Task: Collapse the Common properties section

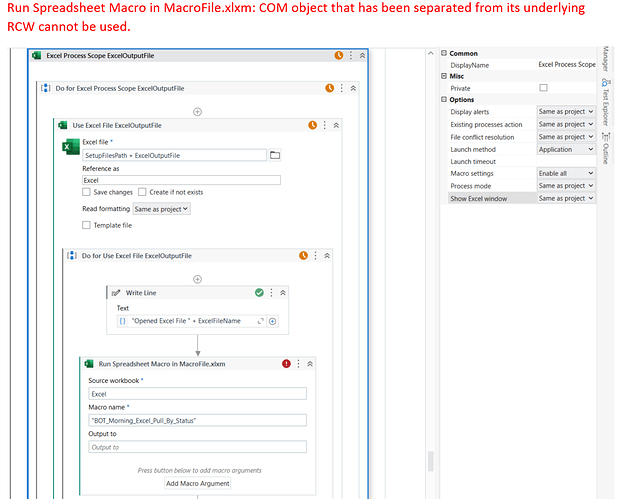Action: 444,53
